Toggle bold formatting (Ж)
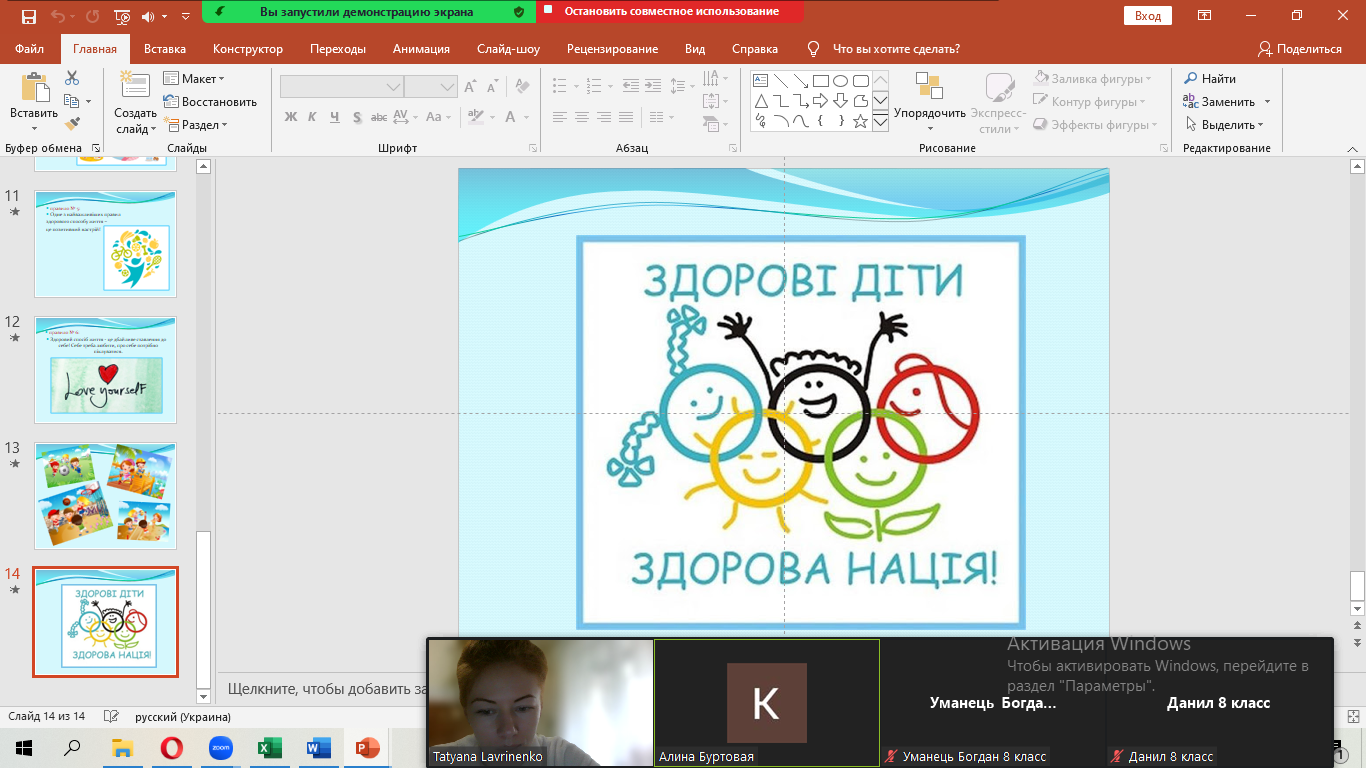1366x768 pixels. click(291, 117)
